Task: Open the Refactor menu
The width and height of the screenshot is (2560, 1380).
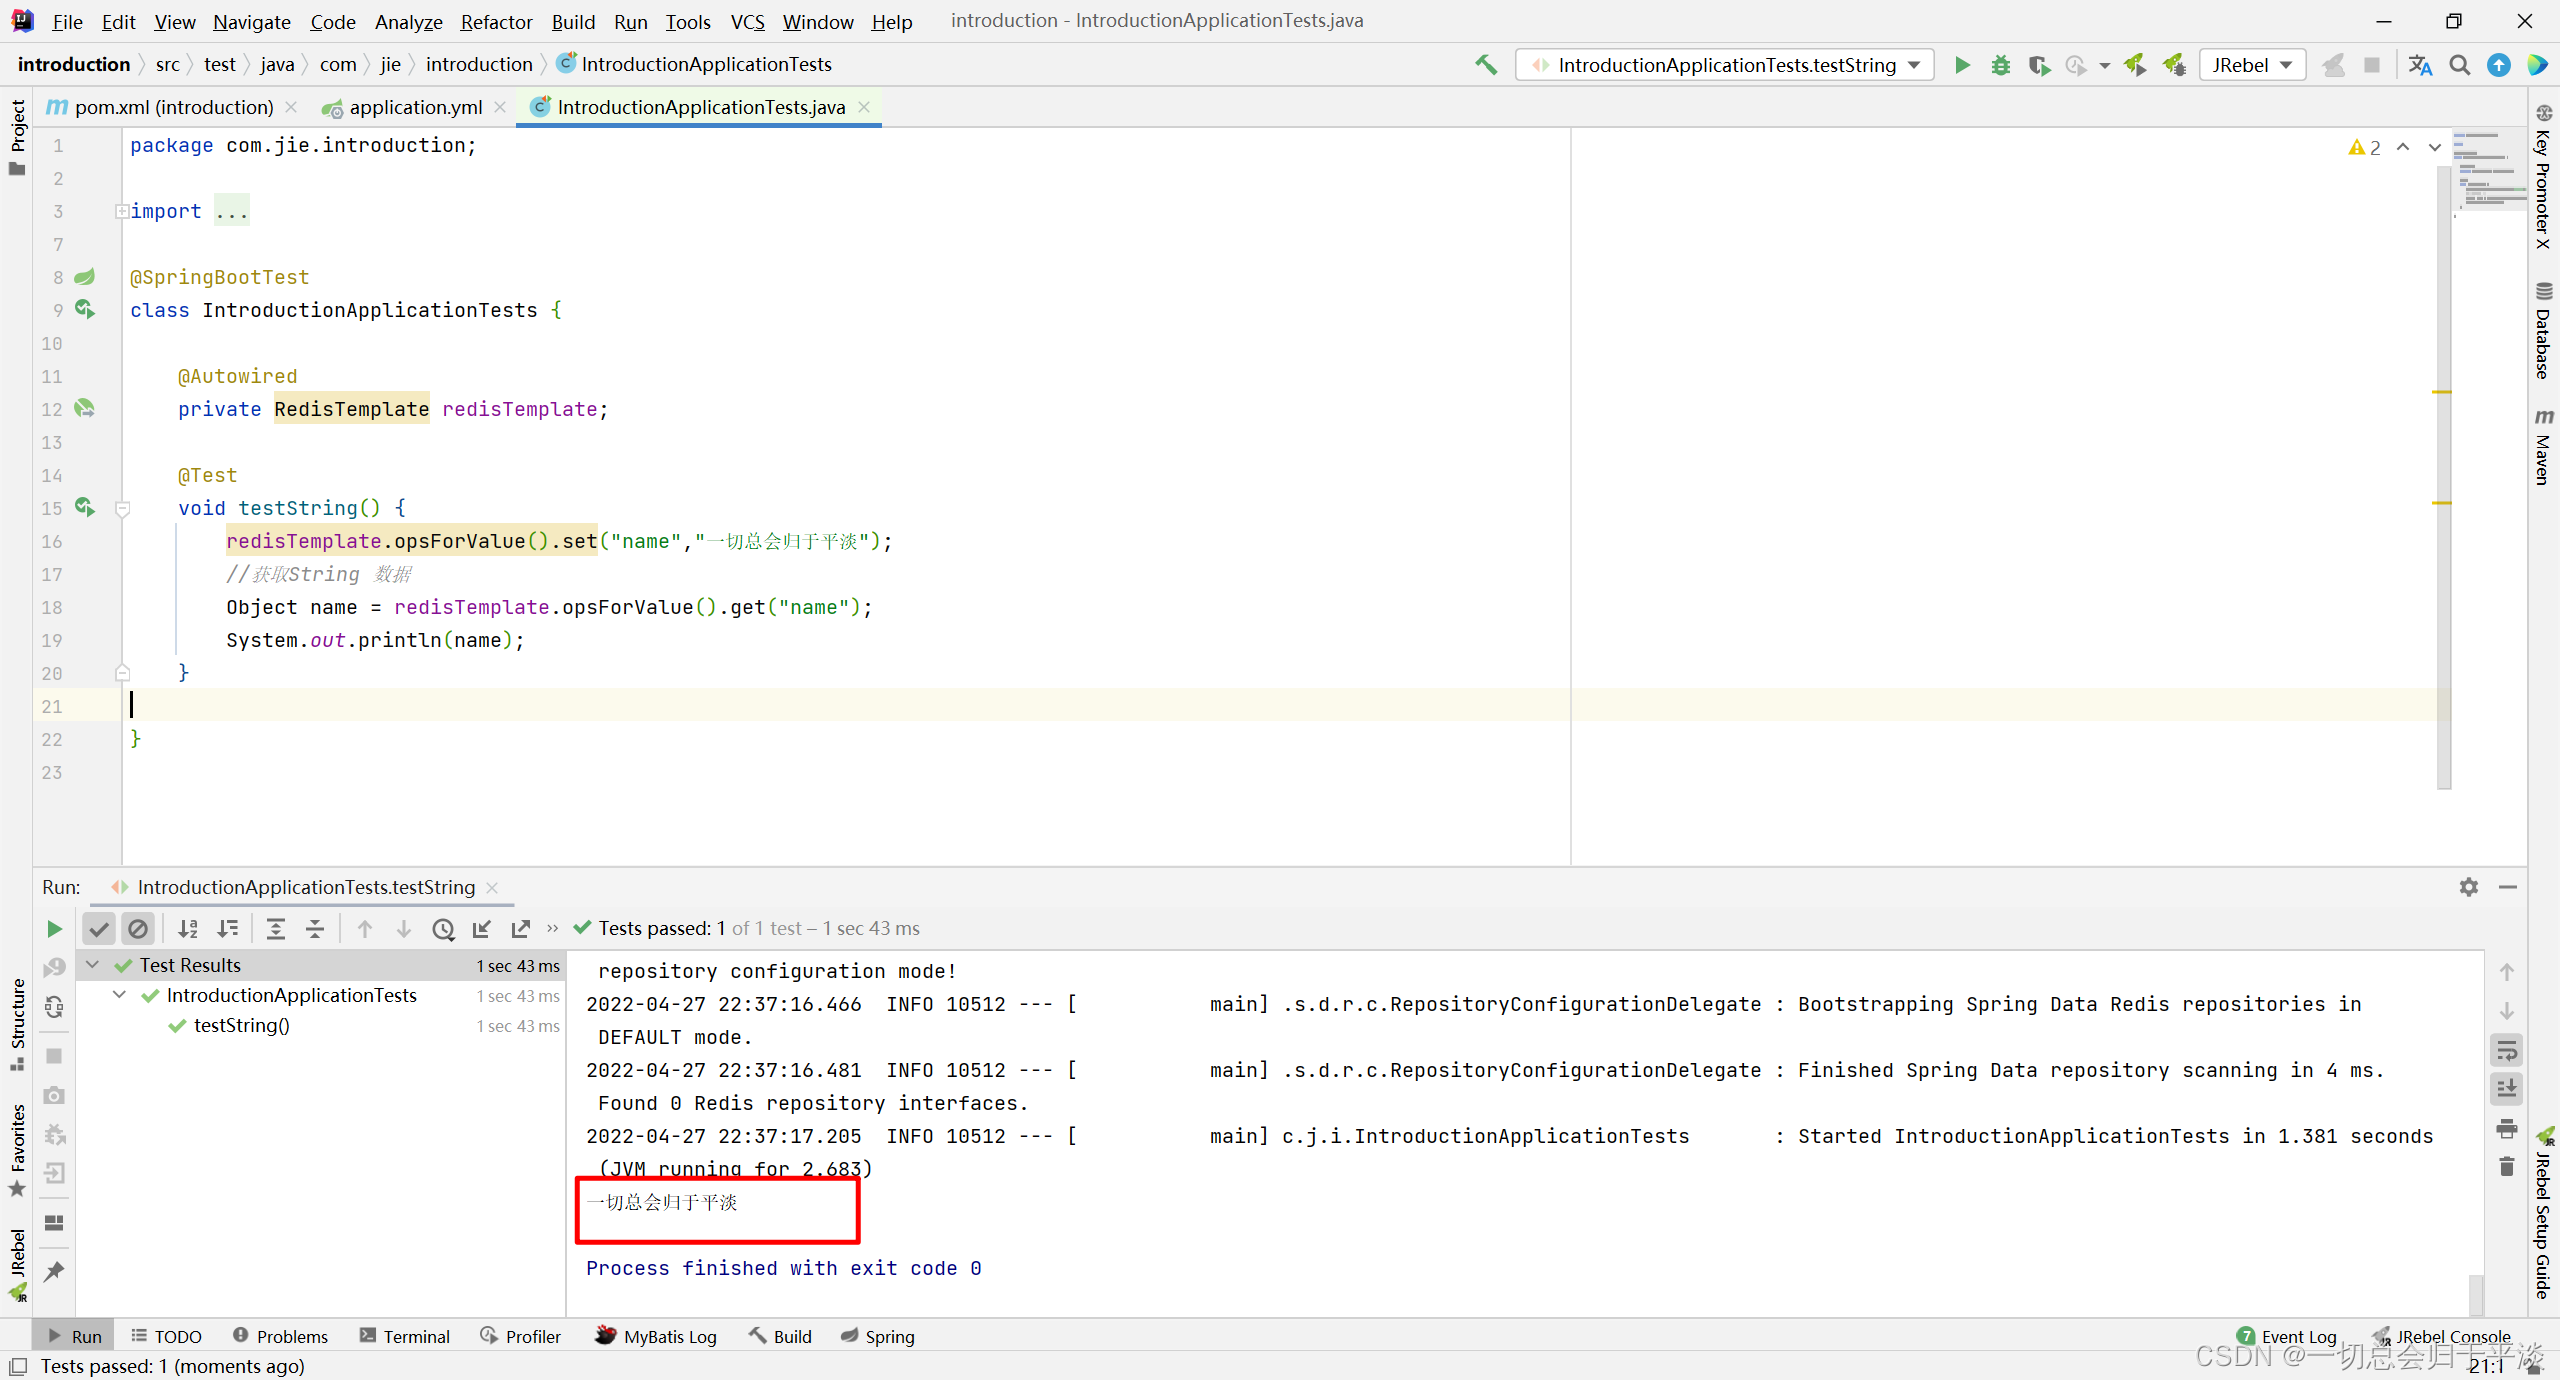Action: pyautogui.click(x=496, y=21)
